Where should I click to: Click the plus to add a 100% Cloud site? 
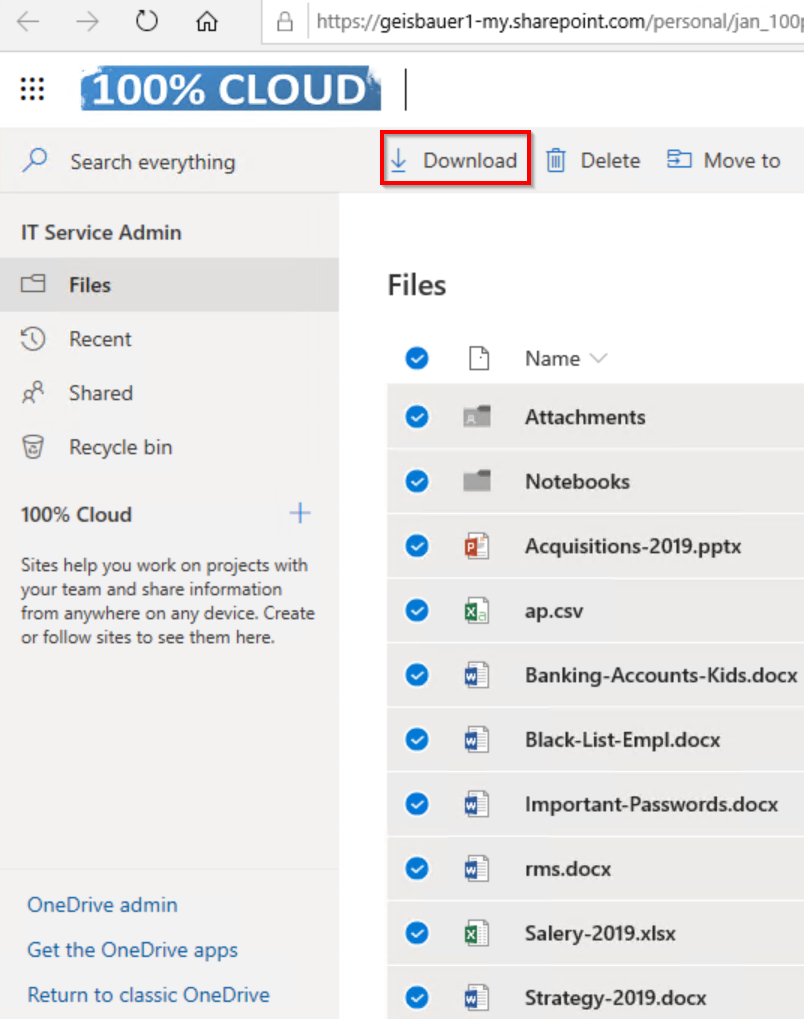click(300, 514)
